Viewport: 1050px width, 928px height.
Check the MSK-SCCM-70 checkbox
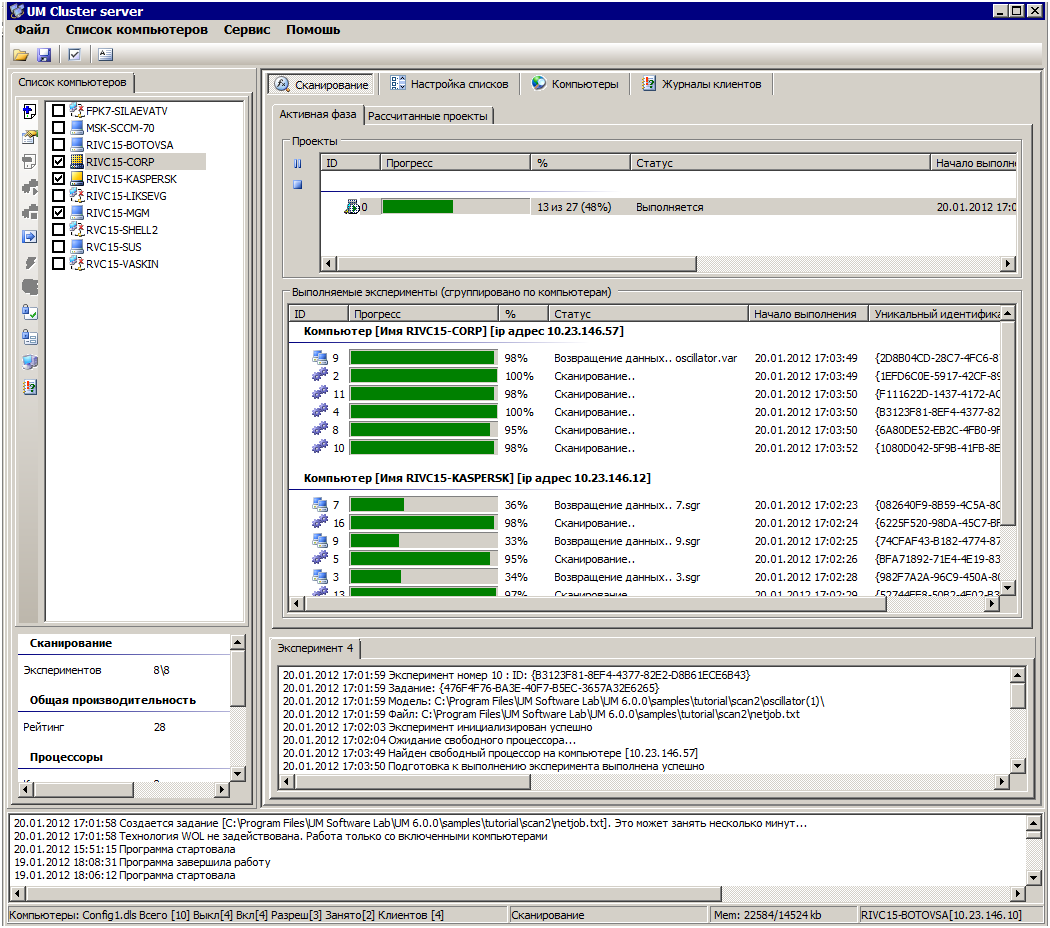[58, 127]
